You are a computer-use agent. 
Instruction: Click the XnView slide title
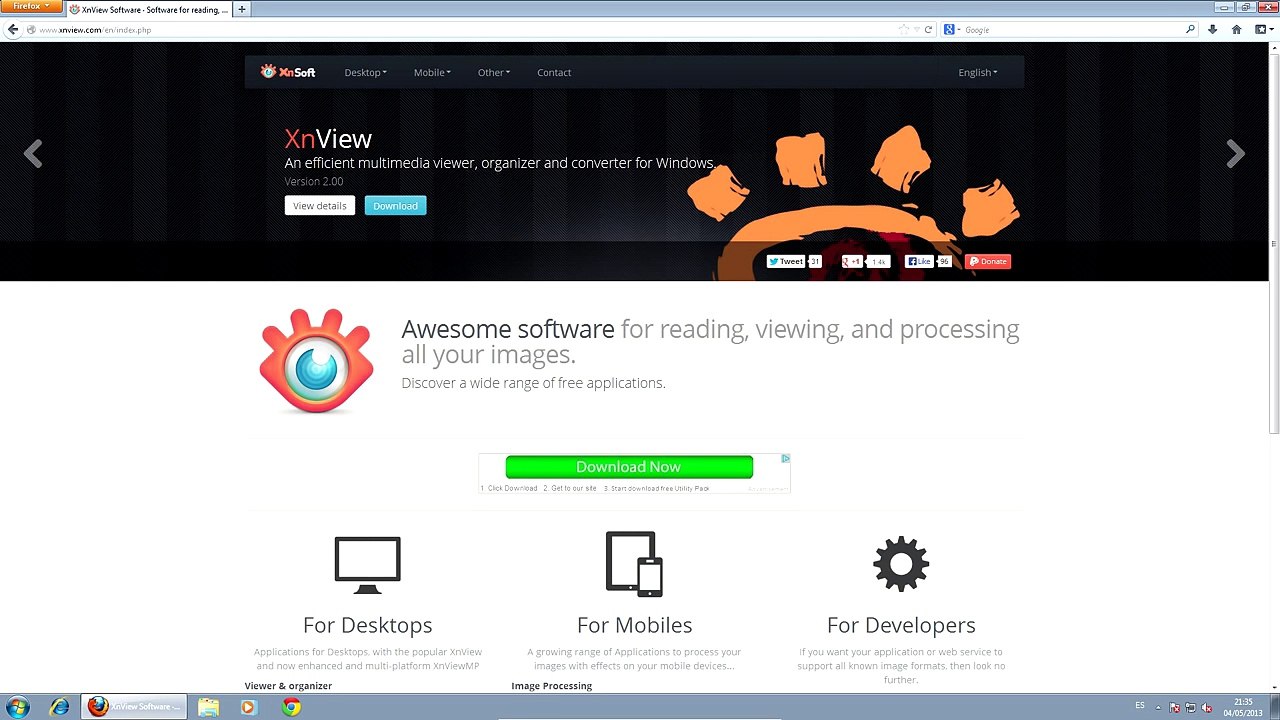coord(328,139)
